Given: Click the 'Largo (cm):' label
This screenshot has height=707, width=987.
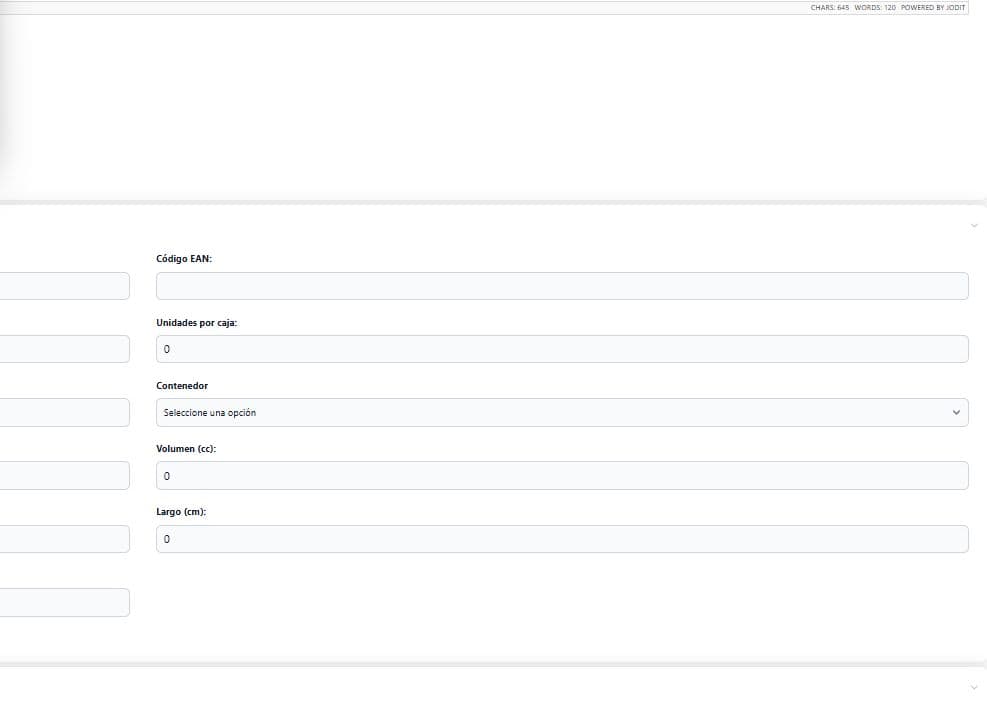Looking at the screenshot, I should [181, 512].
